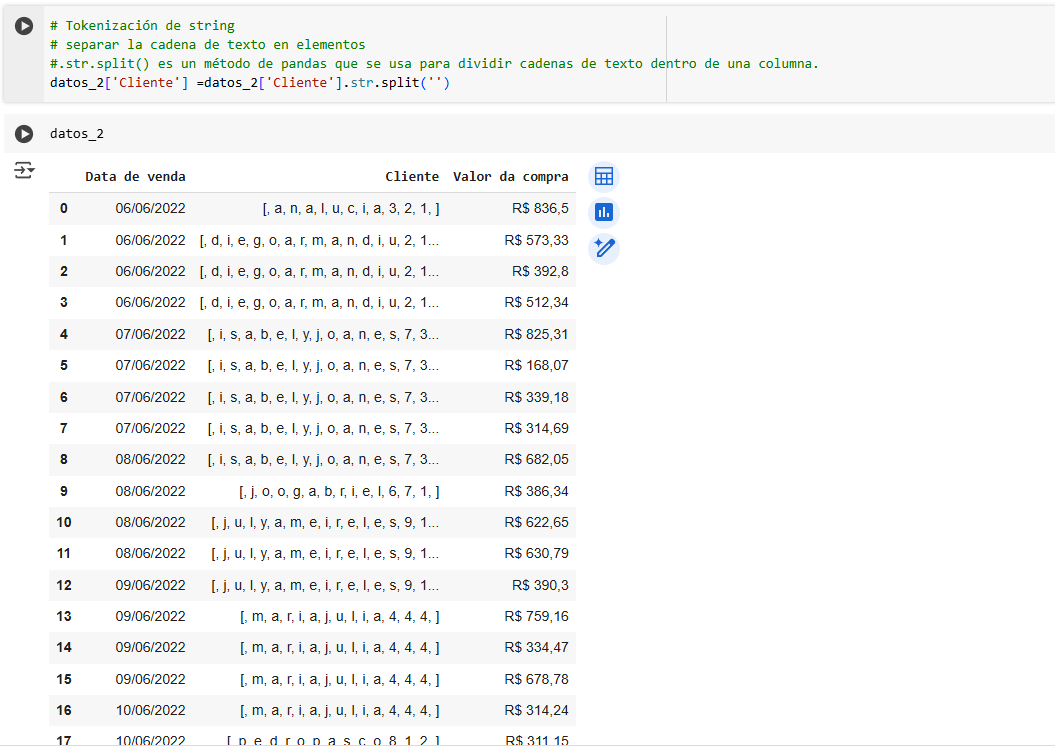Click the joao gabriel client list in row 9
Viewport: 1055px width, 751px height.
[339, 491]
